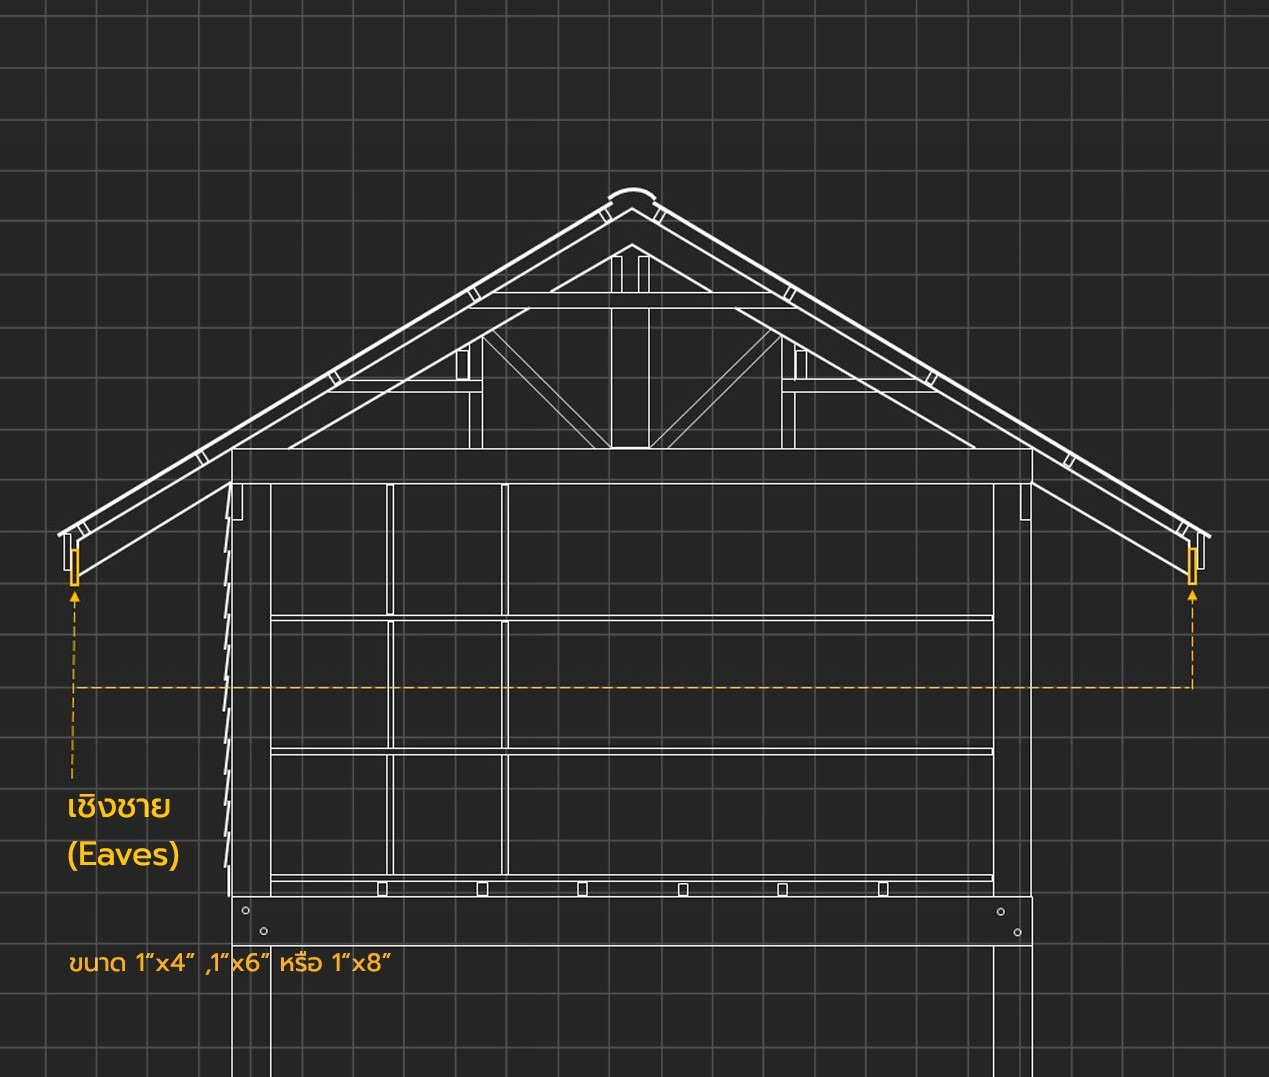Click the size note "ขนาด 1"x4" ,1"x6" หรือ 1"x8""

(229, 963)
